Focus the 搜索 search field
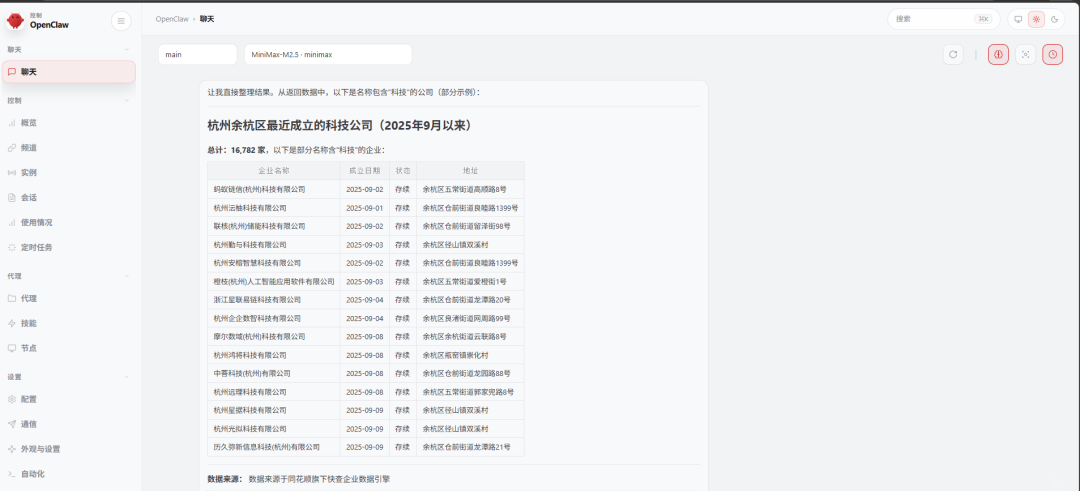 [944, 19]
